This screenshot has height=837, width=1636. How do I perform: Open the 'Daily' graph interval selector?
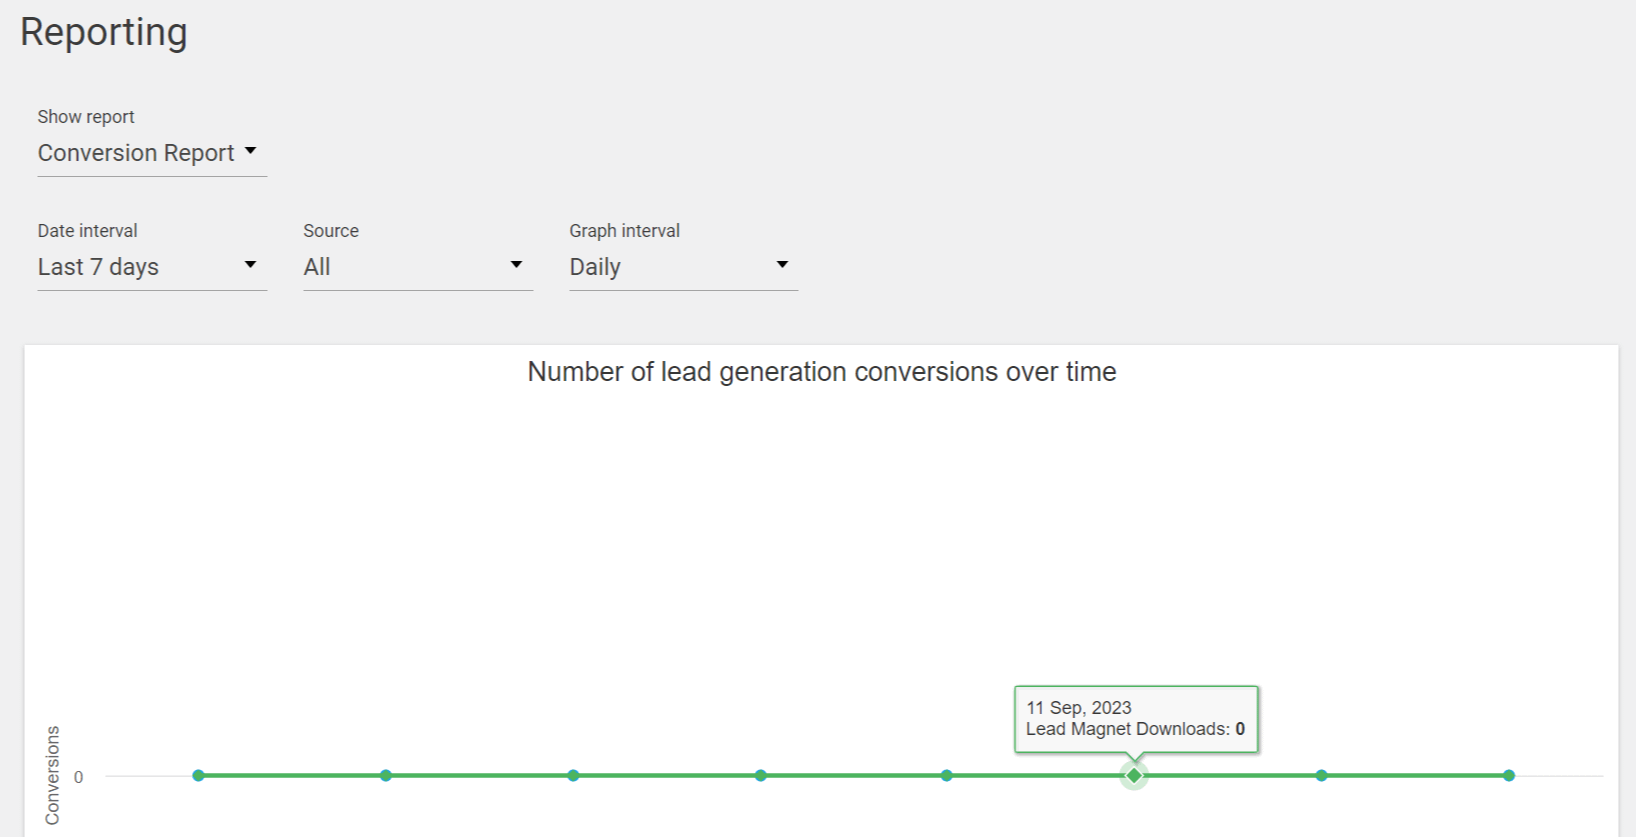point(595,267)
